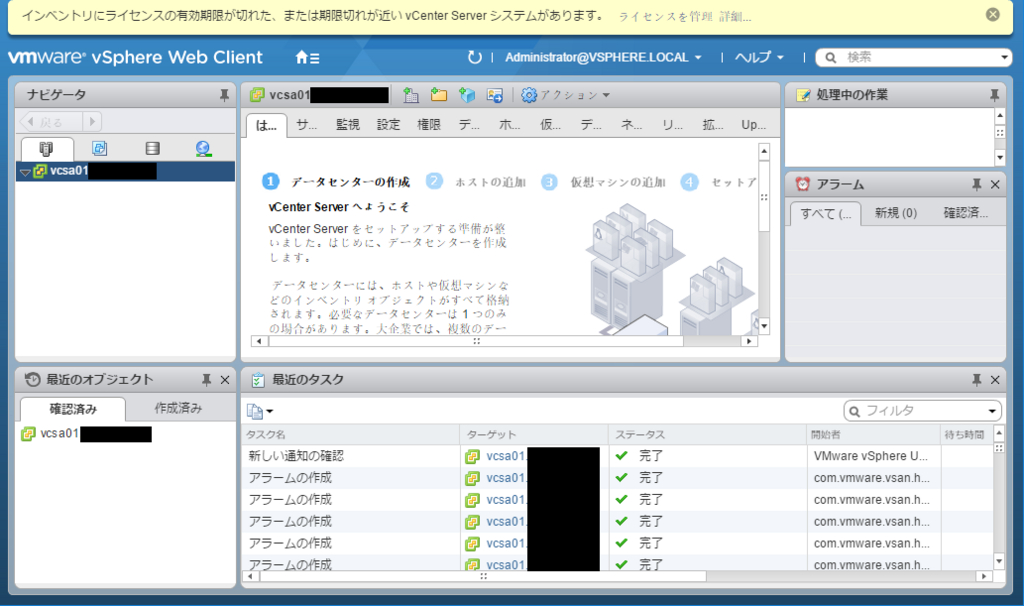Switch to Storage inventory view
This screenshot has width=1024, height=606.
point(152,149)
